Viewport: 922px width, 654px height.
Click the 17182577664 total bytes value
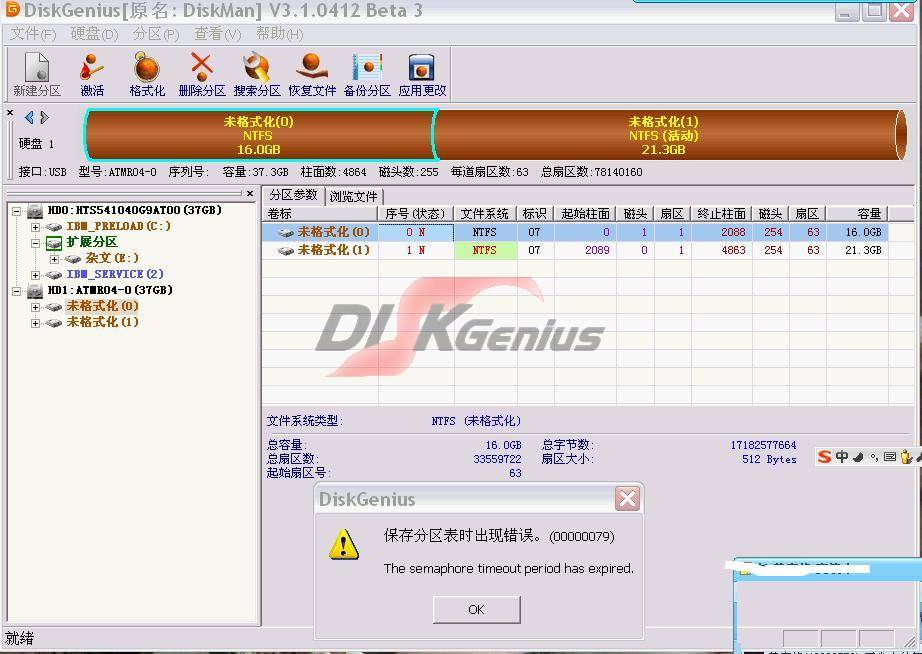(x=763, y=445)
